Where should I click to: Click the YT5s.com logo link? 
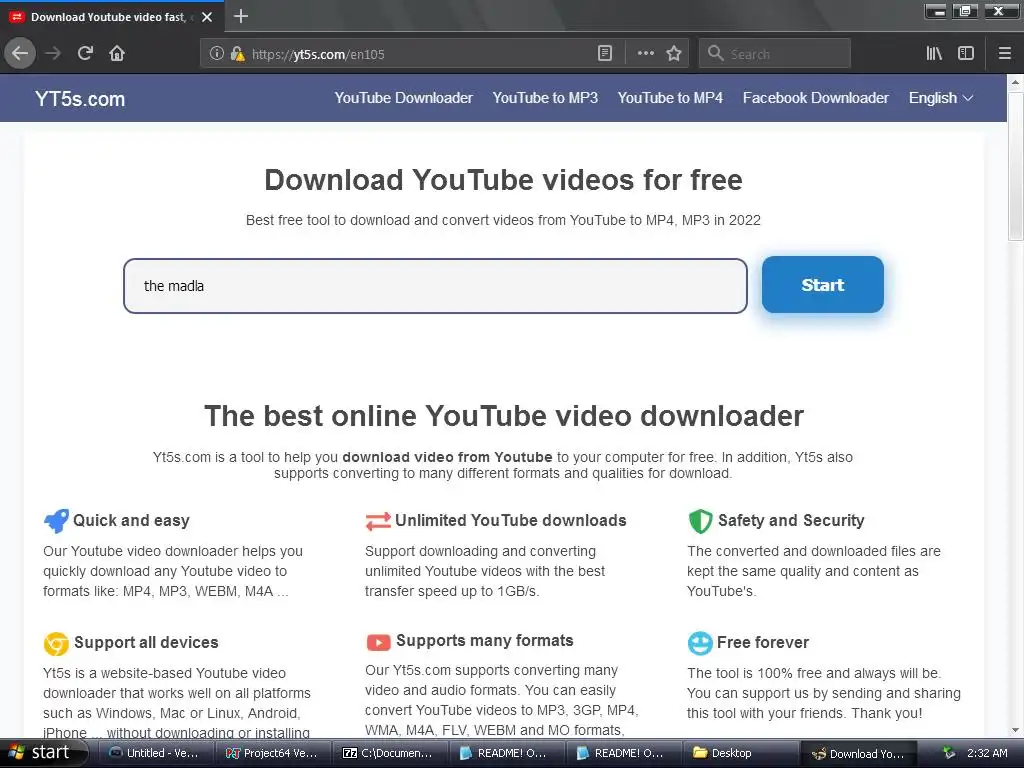(80, 99)
